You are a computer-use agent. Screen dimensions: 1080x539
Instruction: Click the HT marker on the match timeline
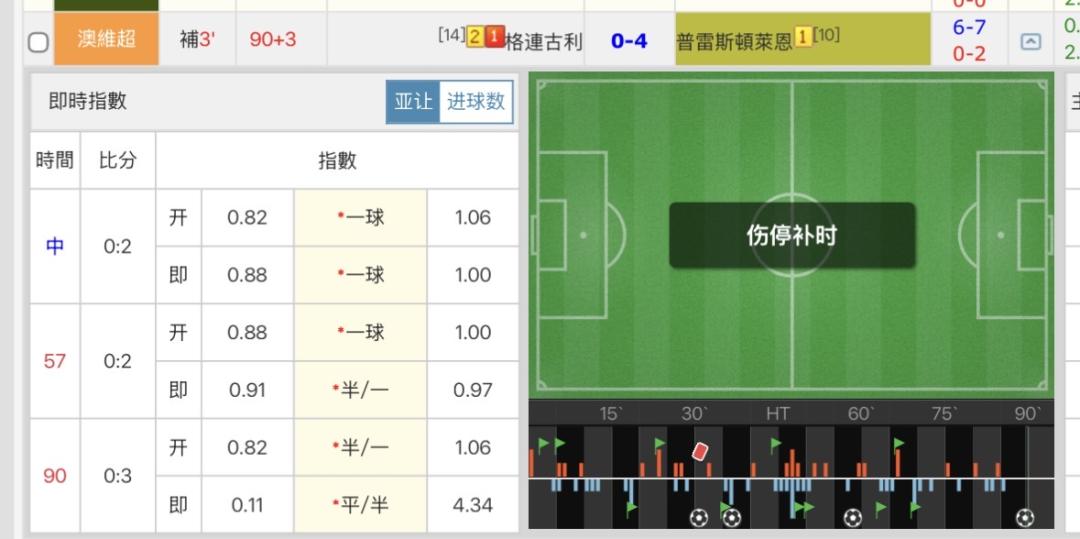777,413
